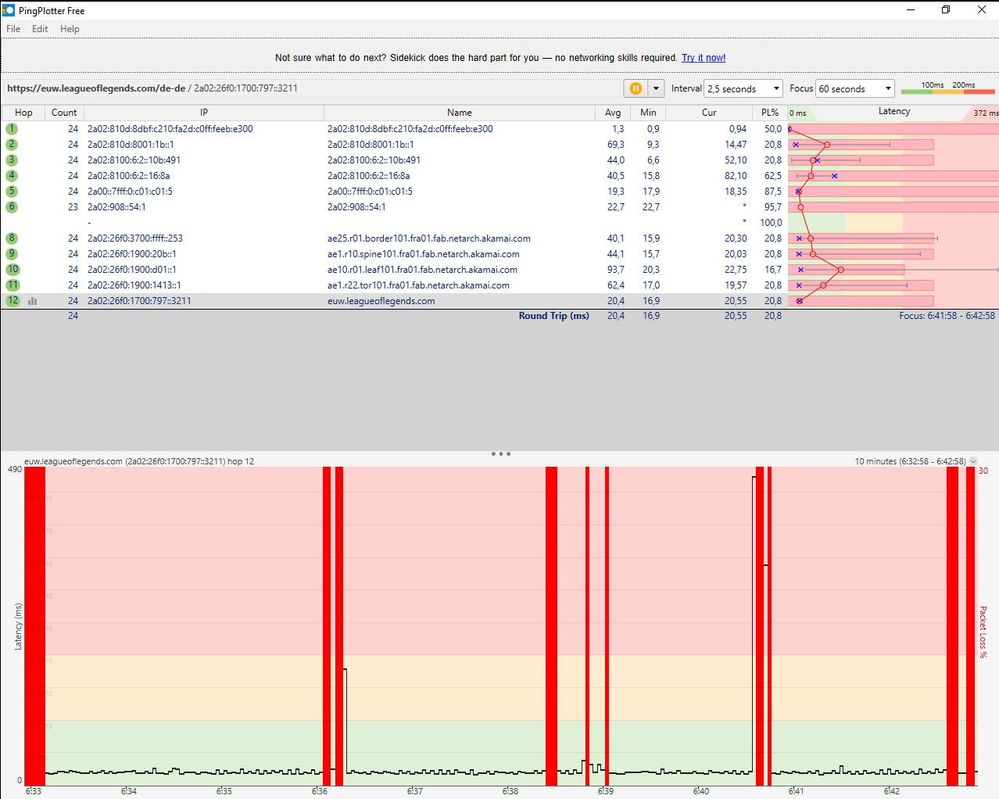Viewport: 999px width, 799px height.
Task: Click name ae1.r22.tor101.fra01.fab.netarch.akamai.com
Action: click(418, 285)
